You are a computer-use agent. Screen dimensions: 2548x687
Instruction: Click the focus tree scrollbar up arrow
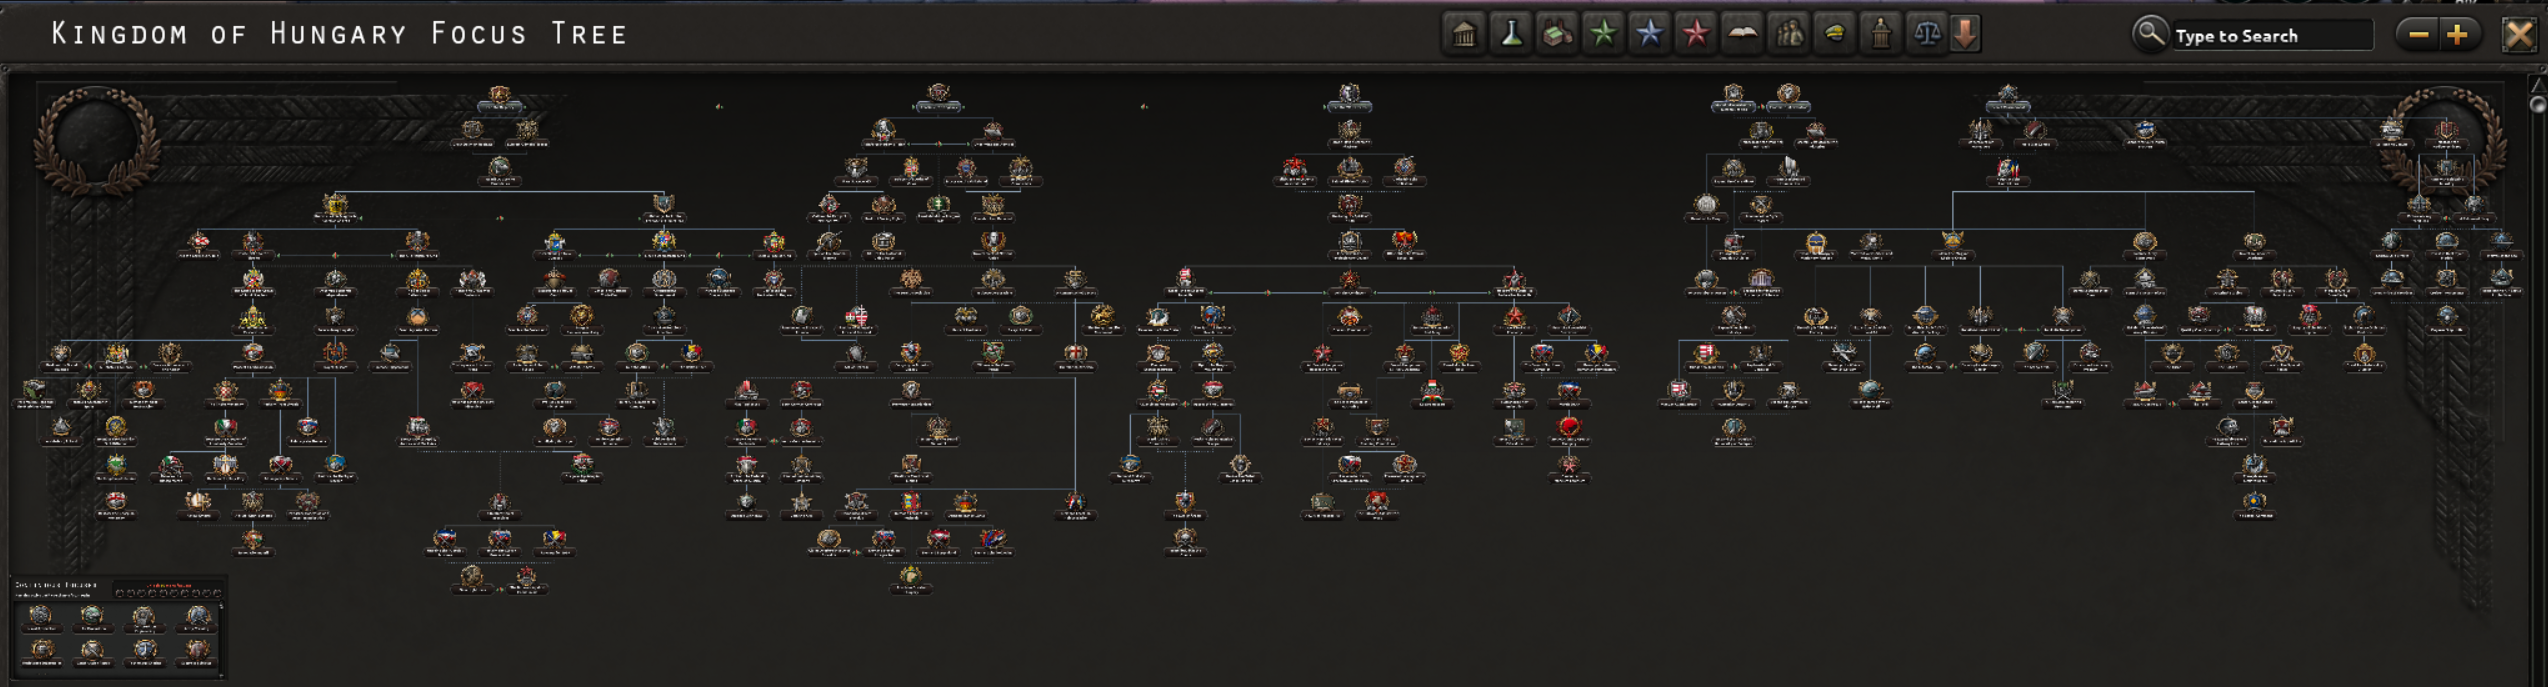click(2538, 84)
